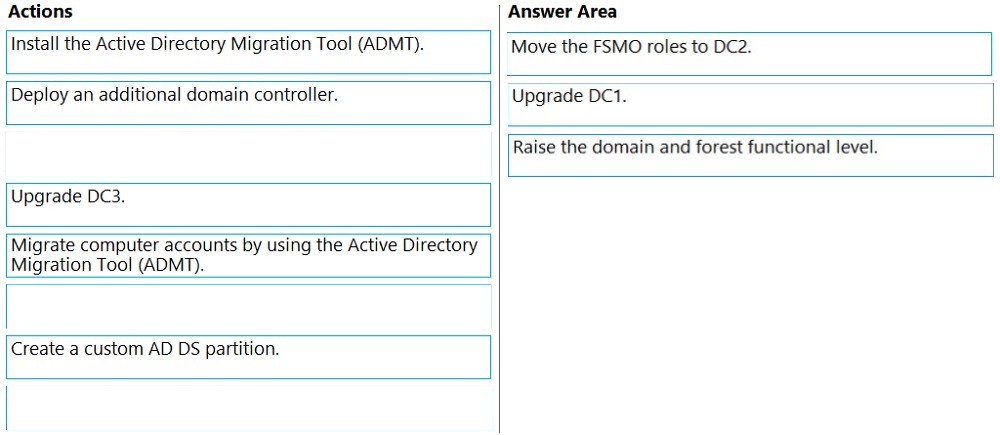The height and width of the screenshot is (435, 1000).
Task: Pick the Migrate computer accounts action
Action: (x=248, y=255)
